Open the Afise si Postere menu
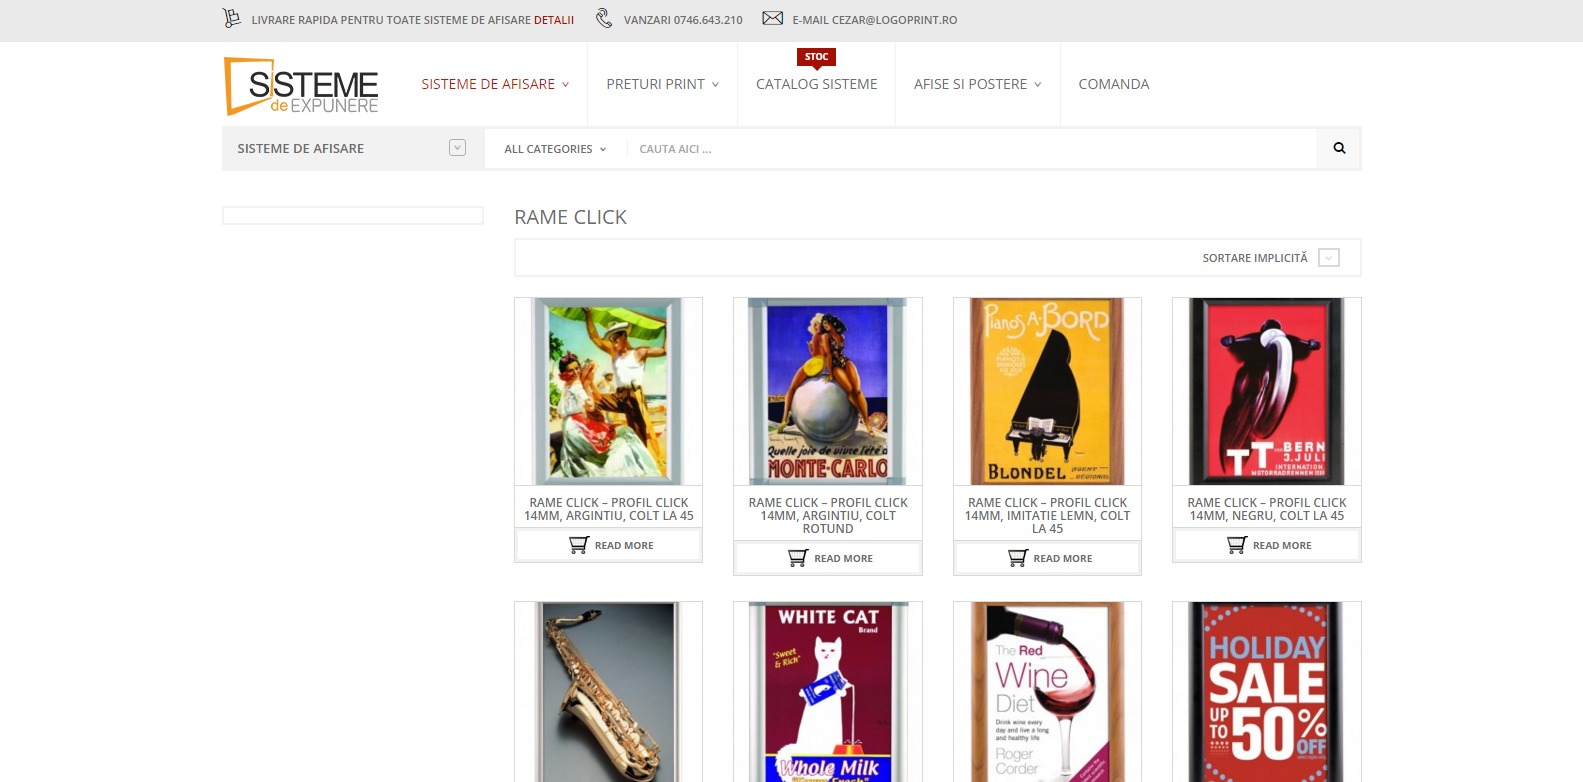 [x=977, y=84]
